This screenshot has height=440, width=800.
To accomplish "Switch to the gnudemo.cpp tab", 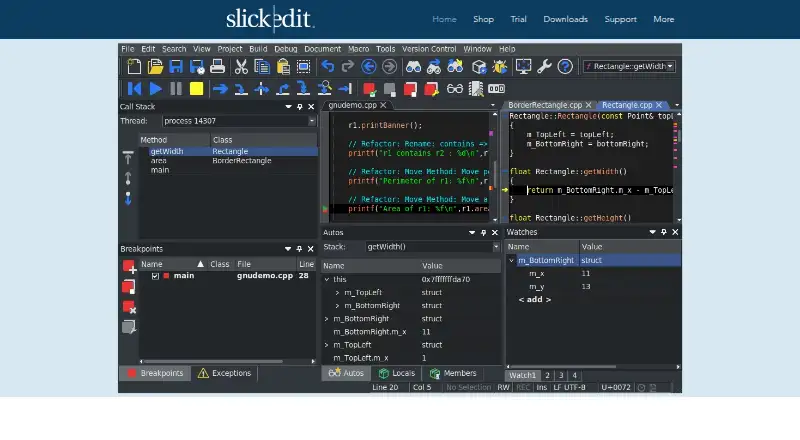I will tap(353, 105).
